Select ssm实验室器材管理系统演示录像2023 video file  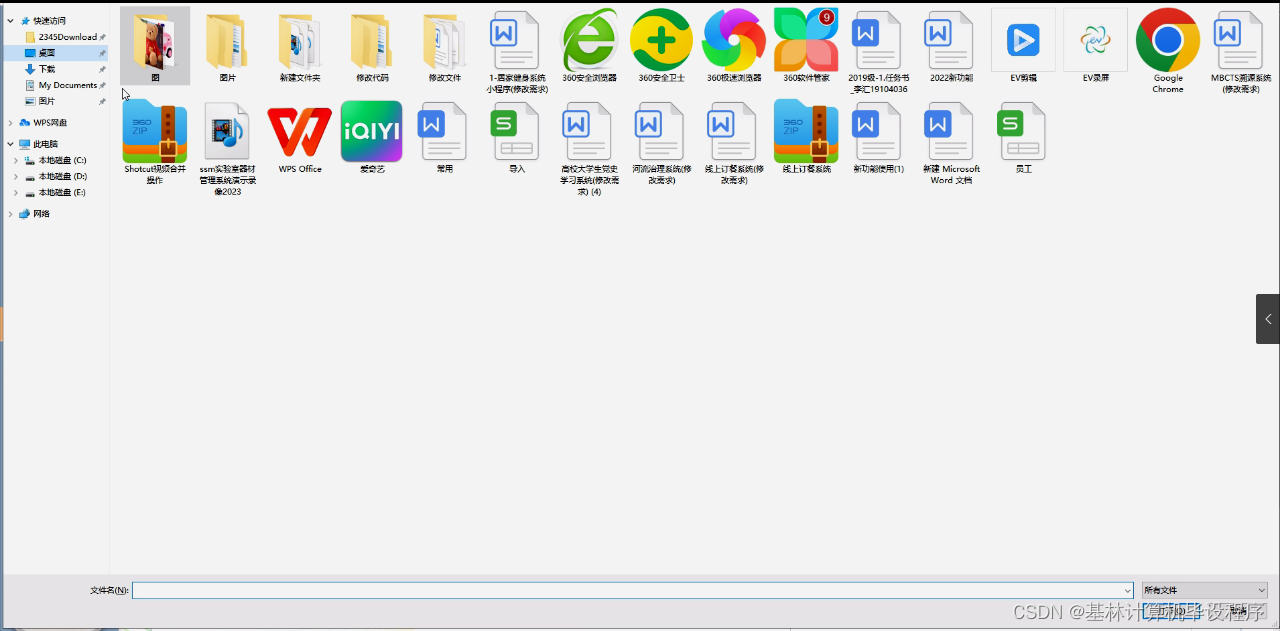[227, 148]
